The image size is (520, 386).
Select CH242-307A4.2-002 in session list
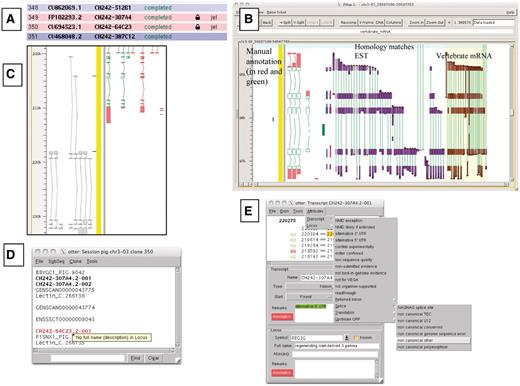[63, 284]
